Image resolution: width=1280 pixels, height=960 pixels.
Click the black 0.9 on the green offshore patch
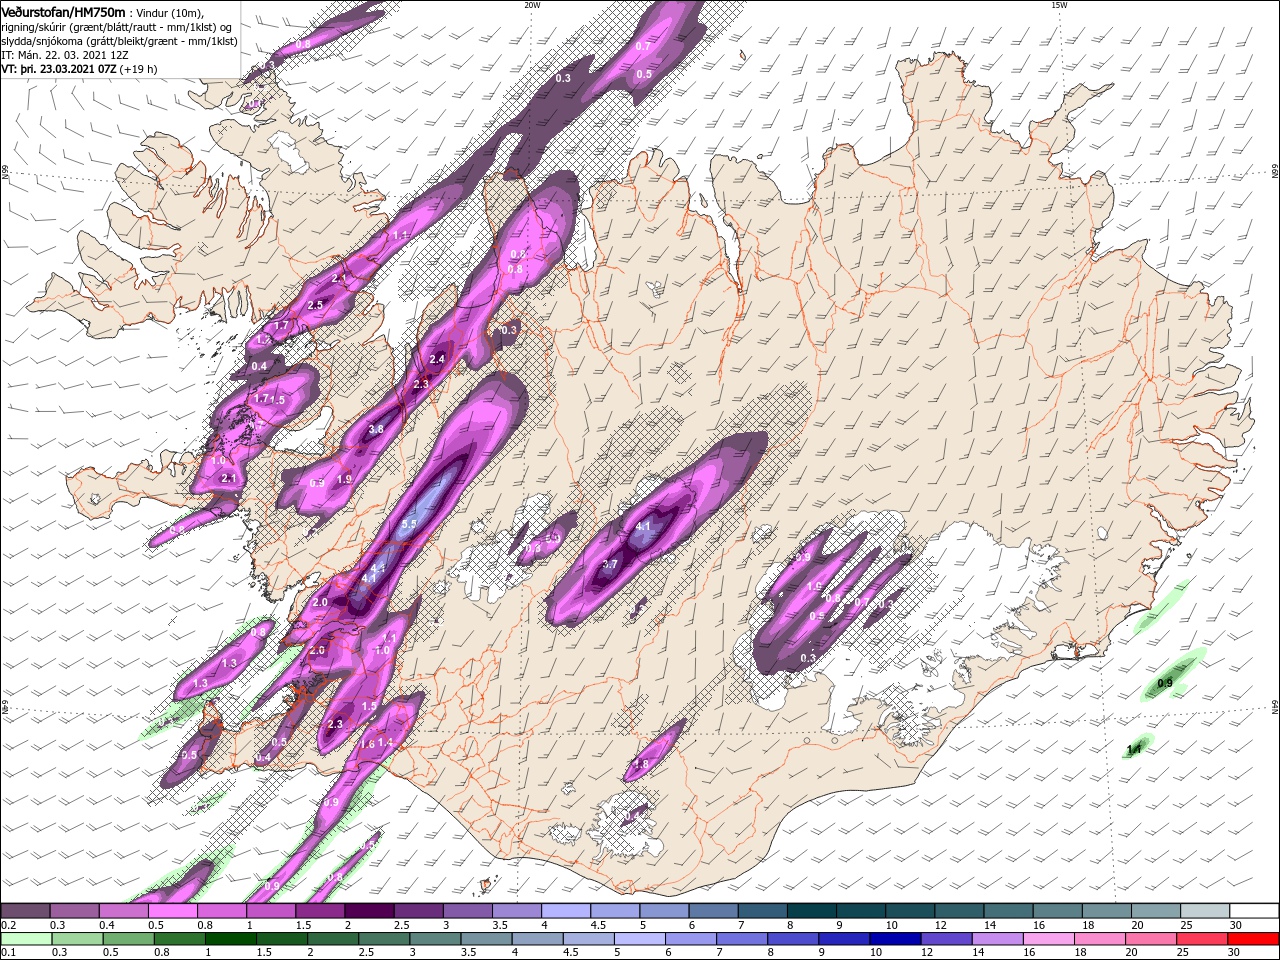(1165, 684)
